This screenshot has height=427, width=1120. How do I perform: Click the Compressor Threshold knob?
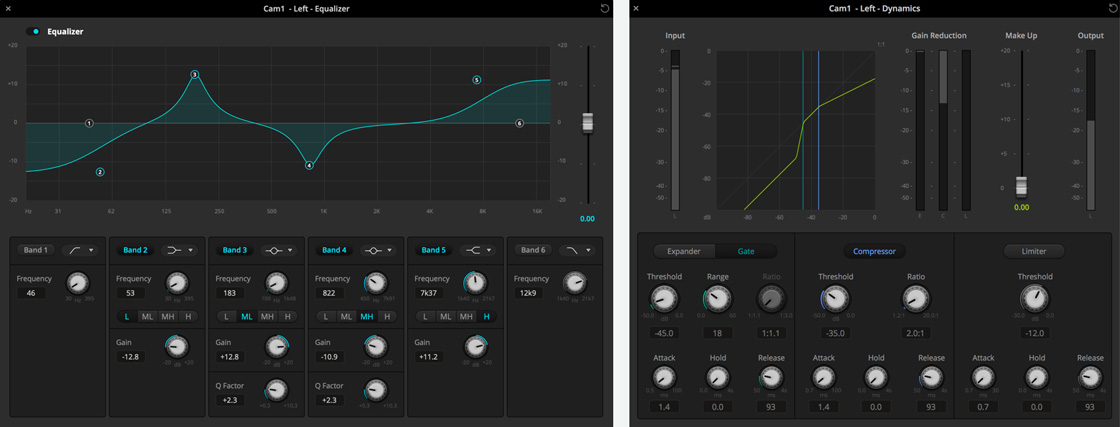[835, 299]
